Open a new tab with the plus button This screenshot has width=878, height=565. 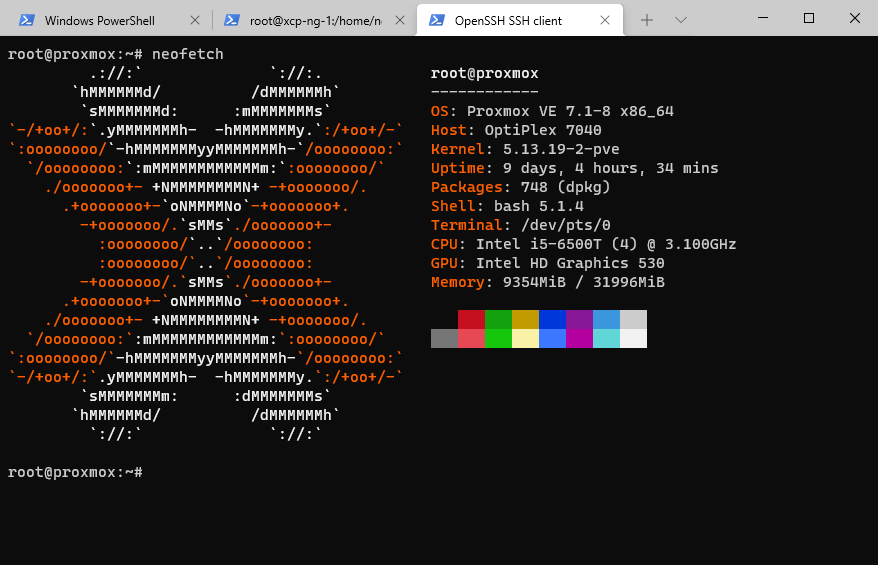(647, 20)
